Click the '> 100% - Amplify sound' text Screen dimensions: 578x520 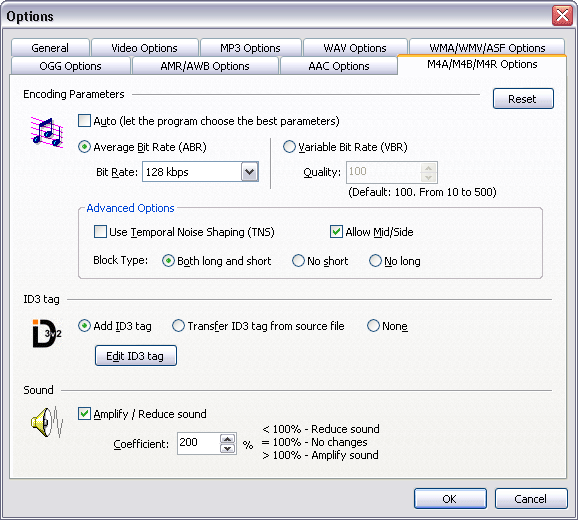coord(320,455)
